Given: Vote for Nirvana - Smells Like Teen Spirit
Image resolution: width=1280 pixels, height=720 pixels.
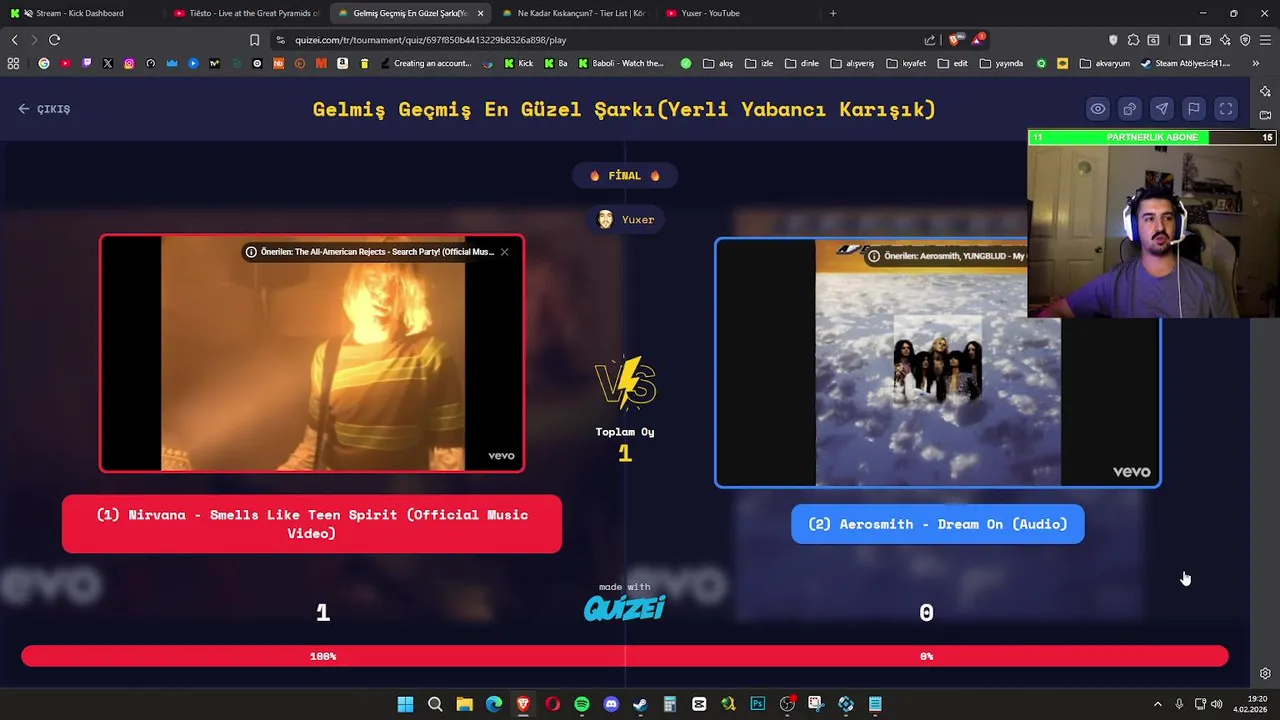Looking at the screenshot, I should (312, 524).
